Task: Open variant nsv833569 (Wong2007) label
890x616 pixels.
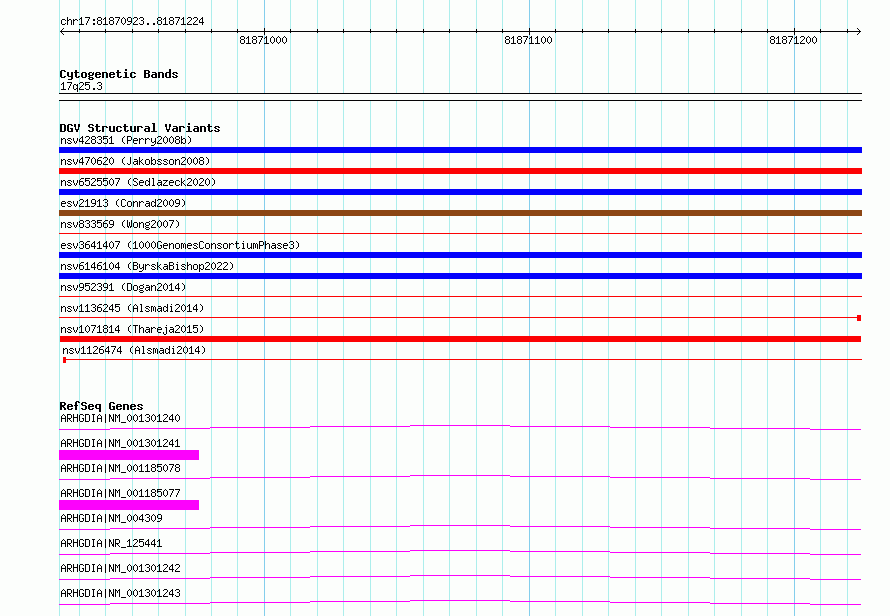Action: (x=120, y=224)
